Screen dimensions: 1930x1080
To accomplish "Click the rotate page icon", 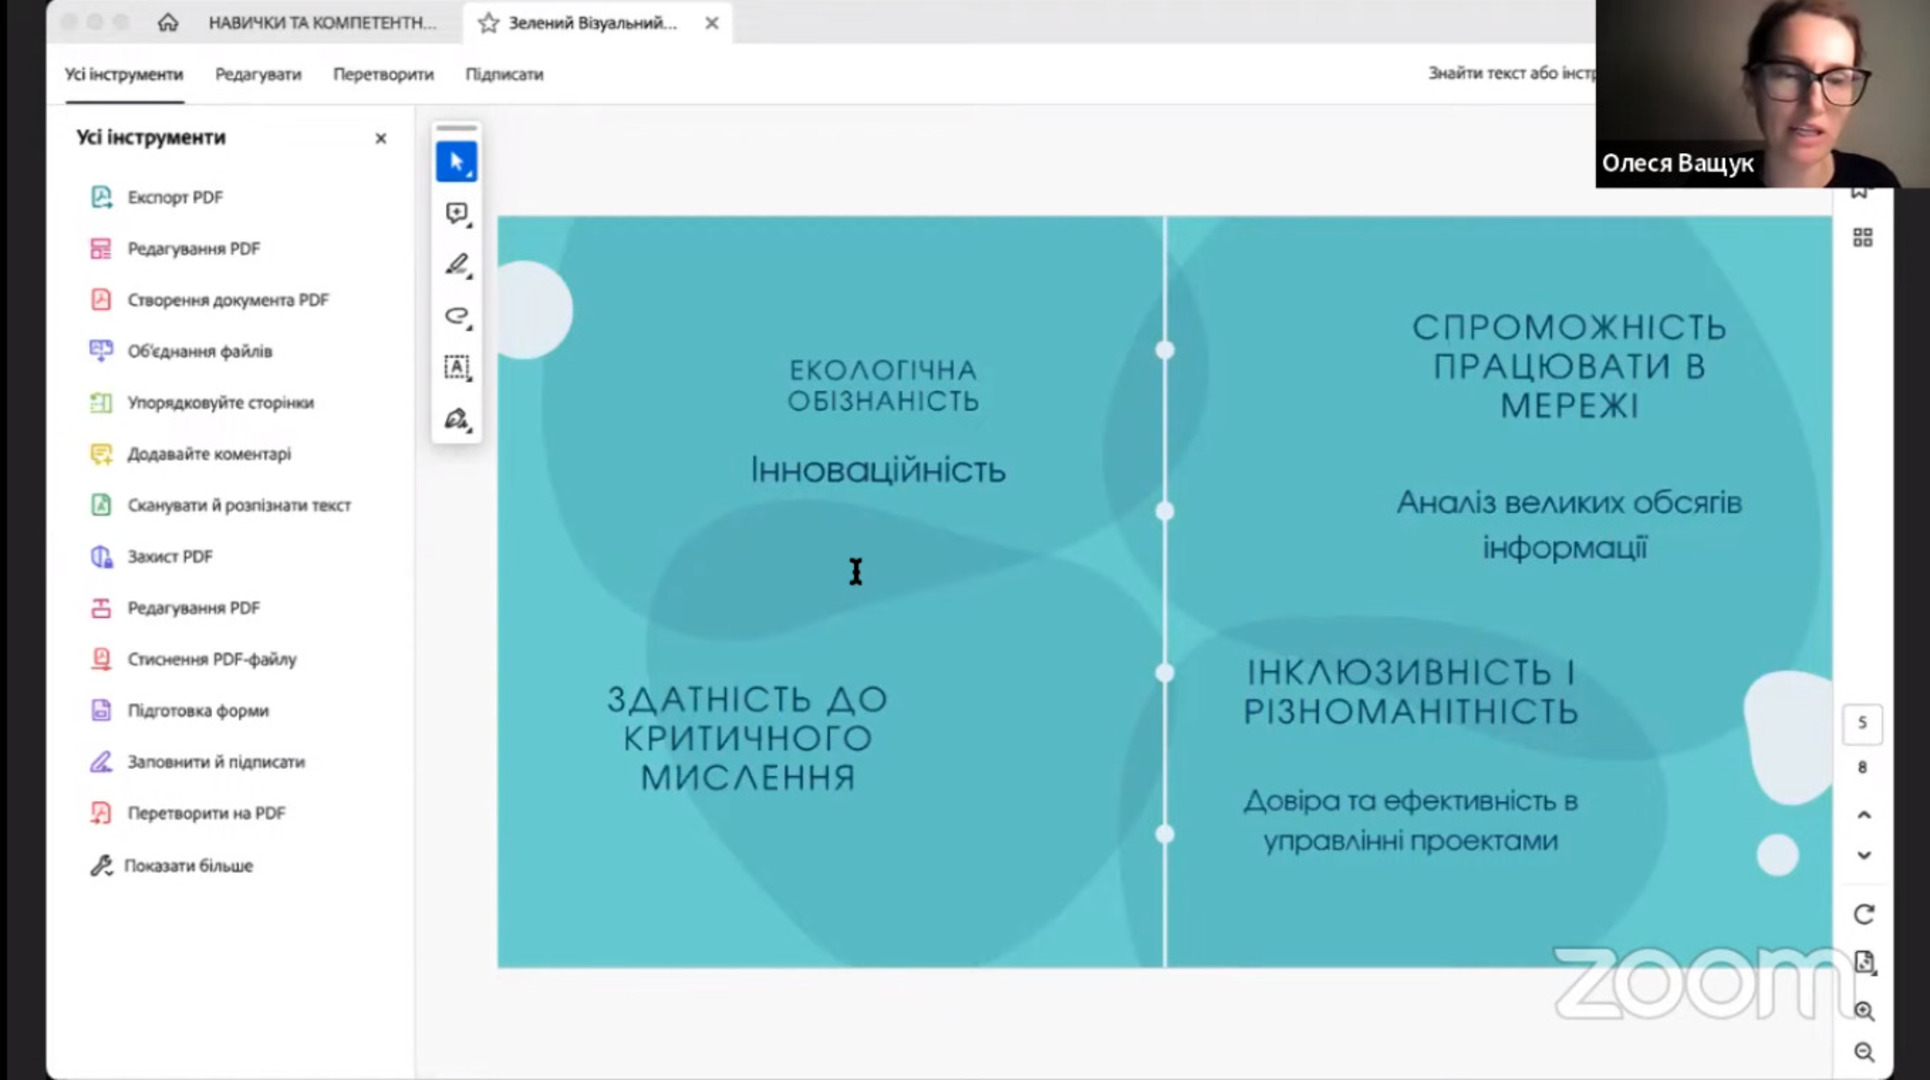I will (x=1863, y=914).
